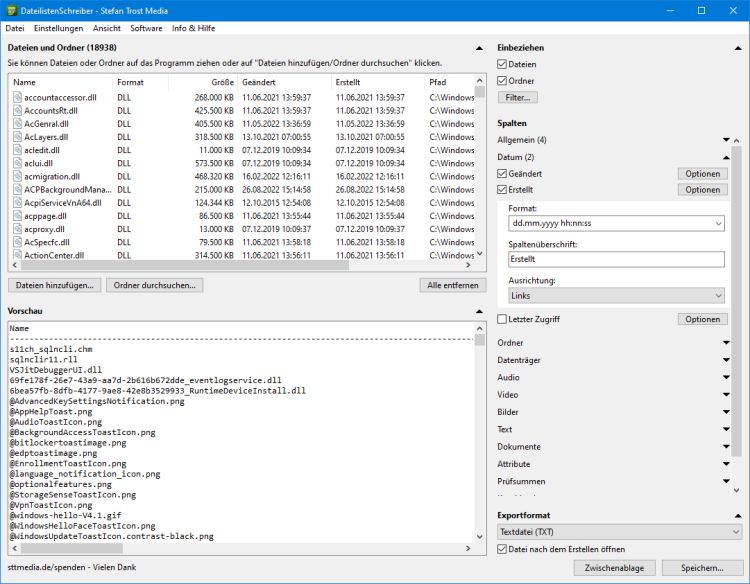Uncheck the Dateien checkbox
Image resolution: width=750 pixels, height=584 pixels.
coord(503,64)
